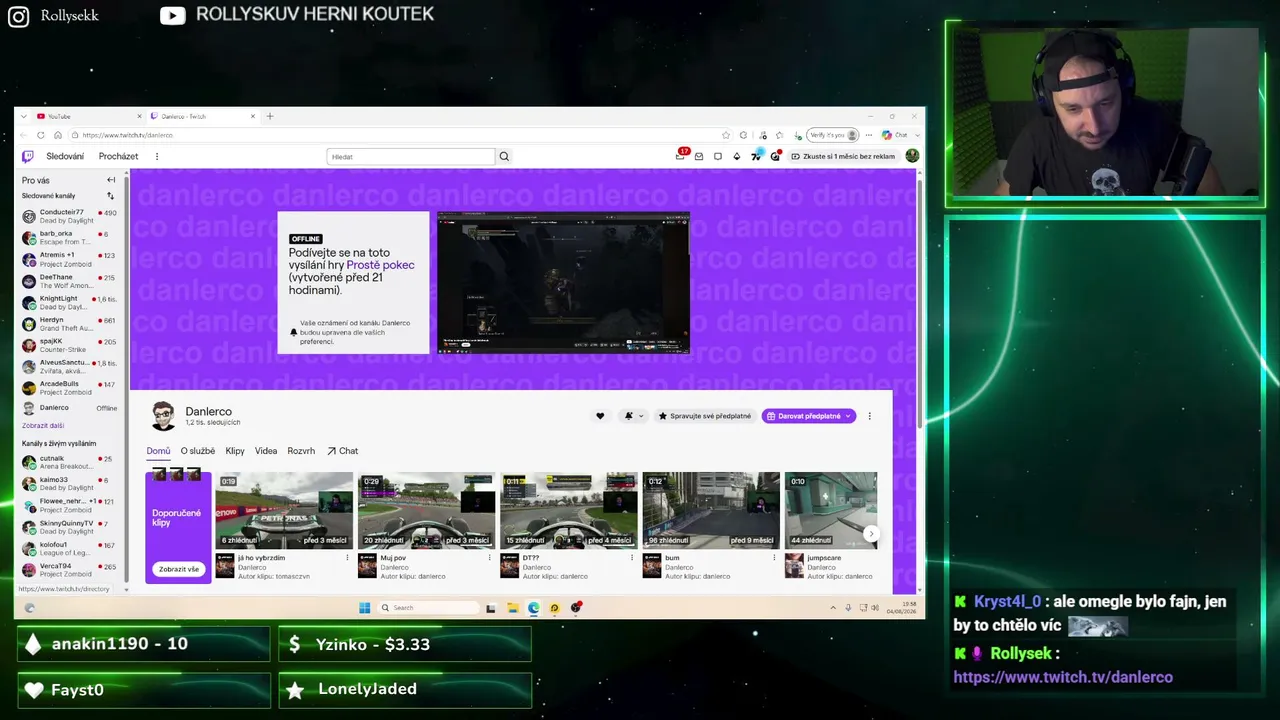Open the 'Muj pov' clip thumbnail
This screenshot has height=720, width=1280.
425,510
